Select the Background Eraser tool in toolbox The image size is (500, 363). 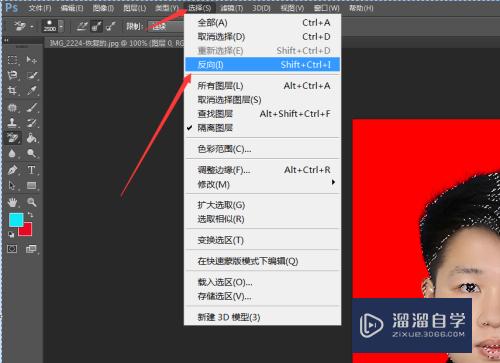tap(12, 138)
